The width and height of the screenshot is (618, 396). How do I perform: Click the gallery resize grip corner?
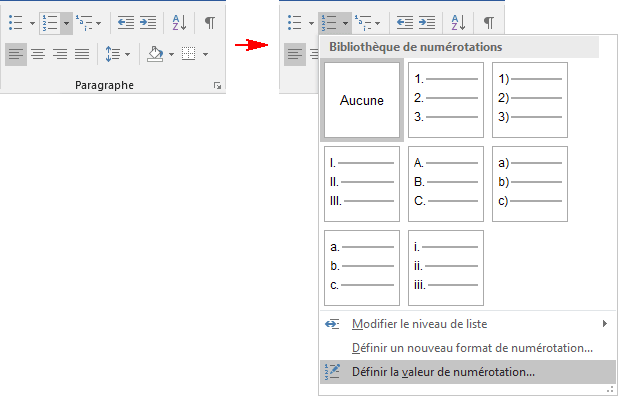click(611, 389)
